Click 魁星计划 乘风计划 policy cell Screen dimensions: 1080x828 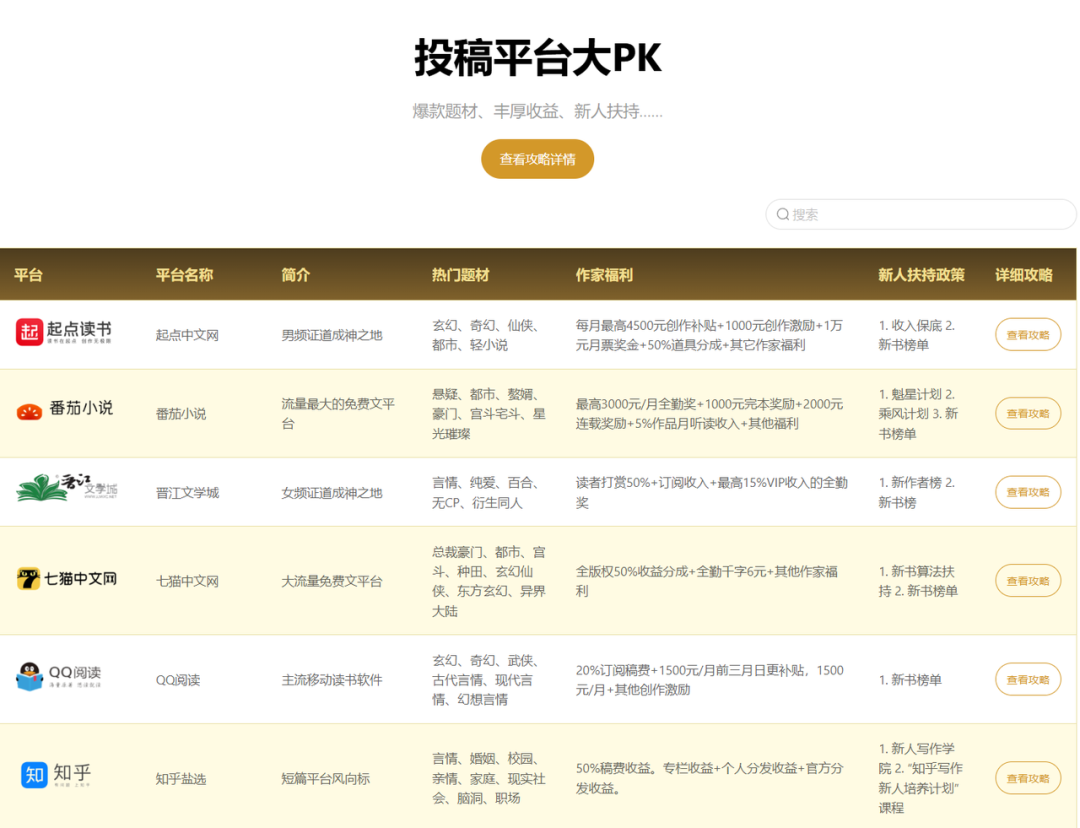pos(918,413)
